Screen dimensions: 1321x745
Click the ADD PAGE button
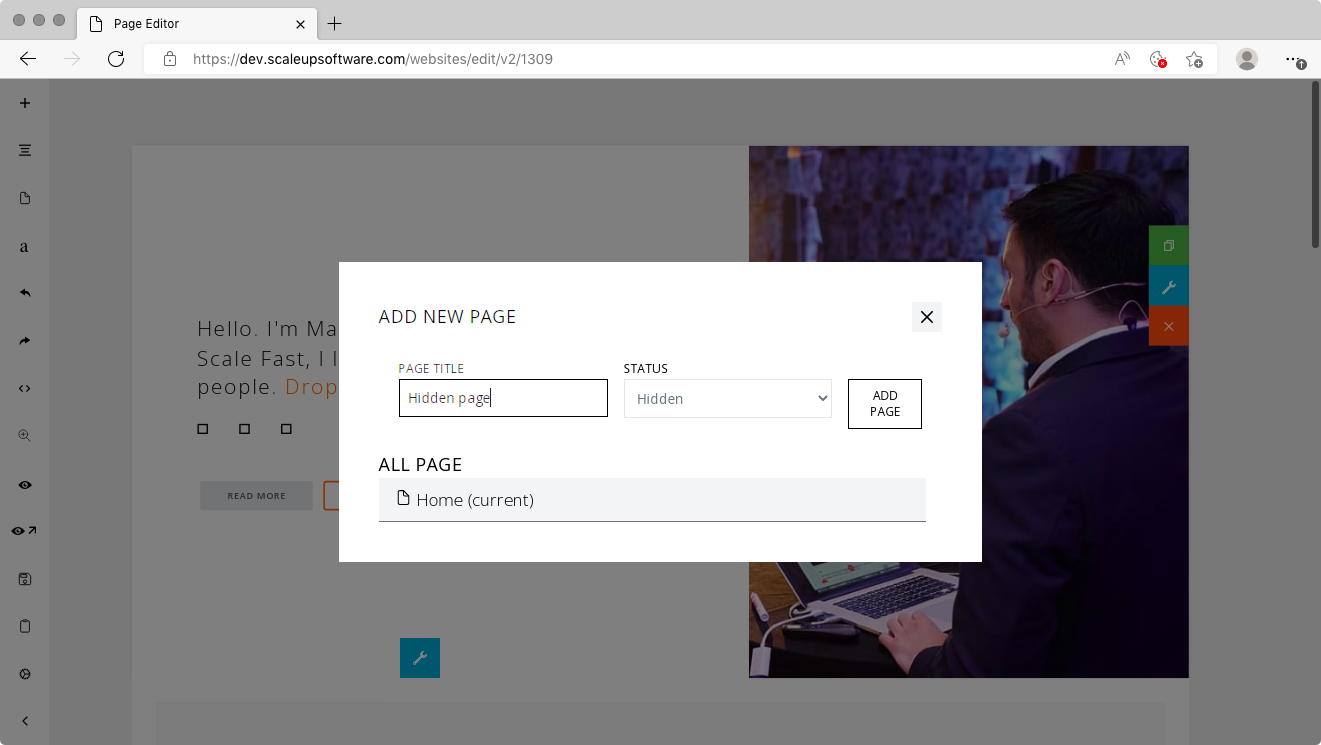point(885,404)
